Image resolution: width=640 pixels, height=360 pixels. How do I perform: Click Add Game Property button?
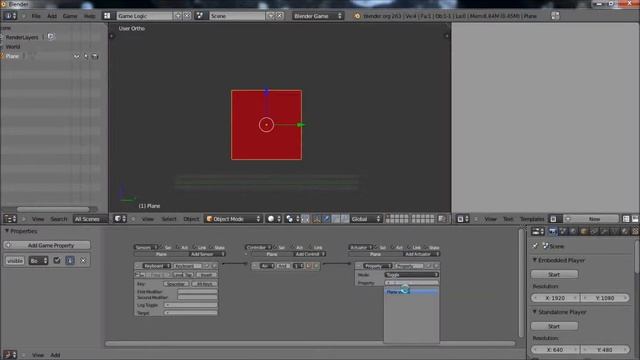47,245
